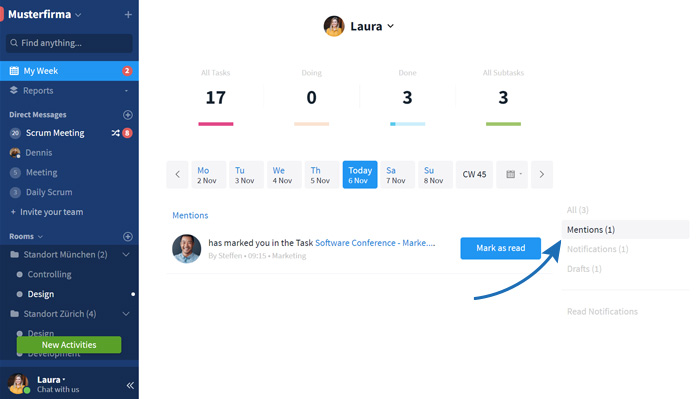Select We 4 Nov
The width and height of the screenshot is (700, 399).
[284, 175]
